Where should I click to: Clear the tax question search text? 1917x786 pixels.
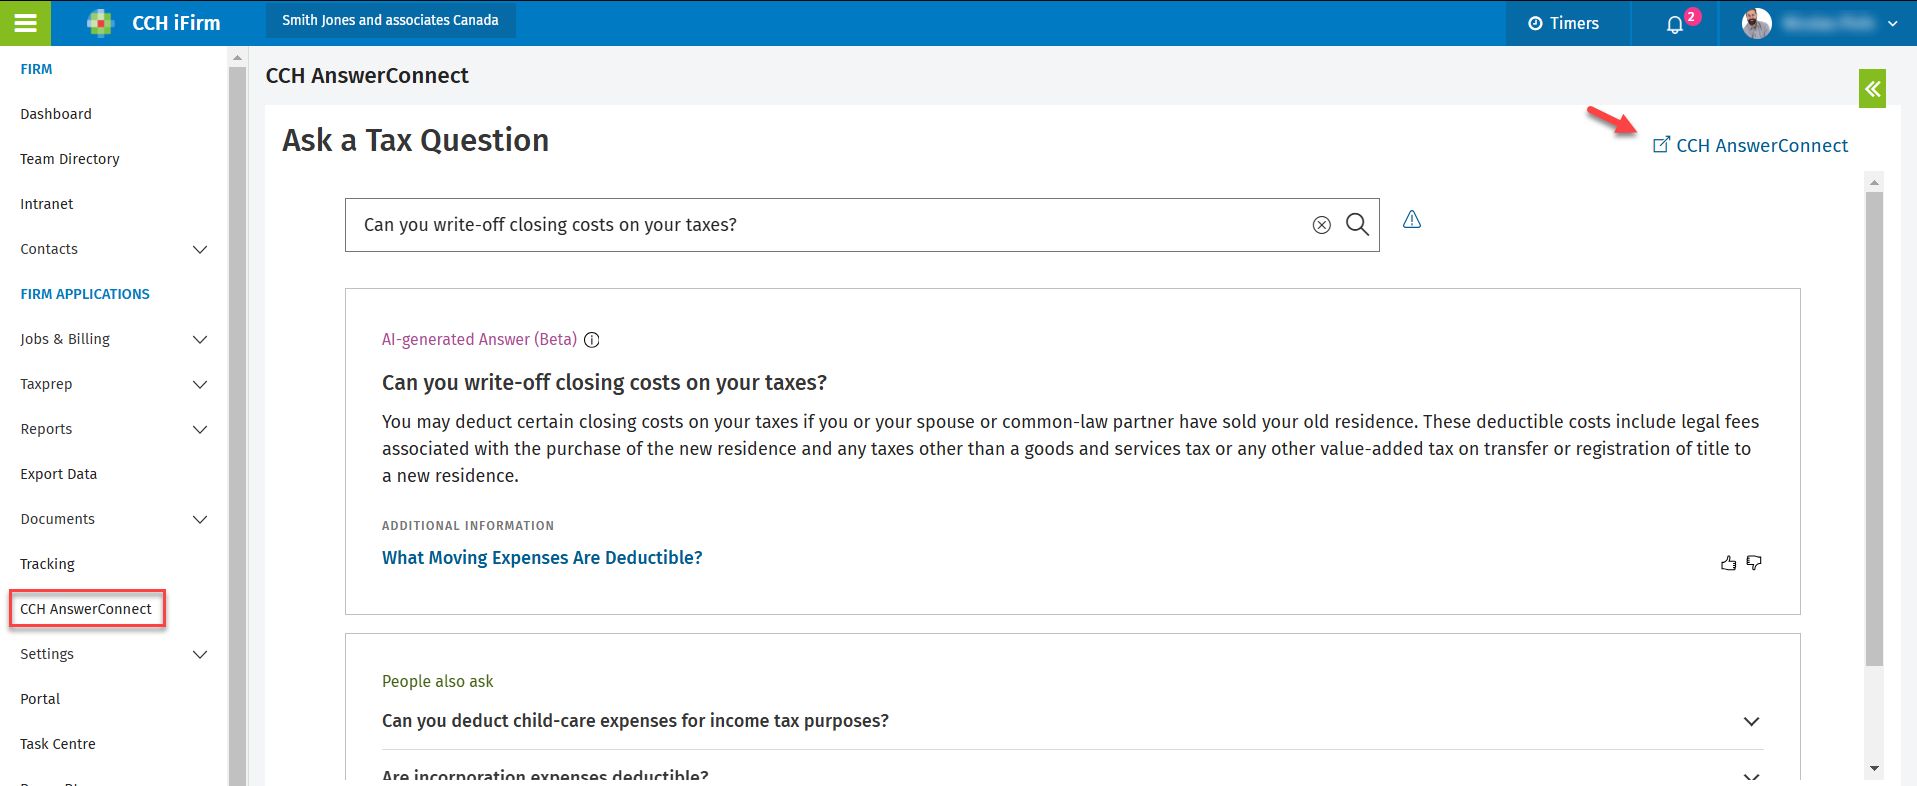(1321, 225)
